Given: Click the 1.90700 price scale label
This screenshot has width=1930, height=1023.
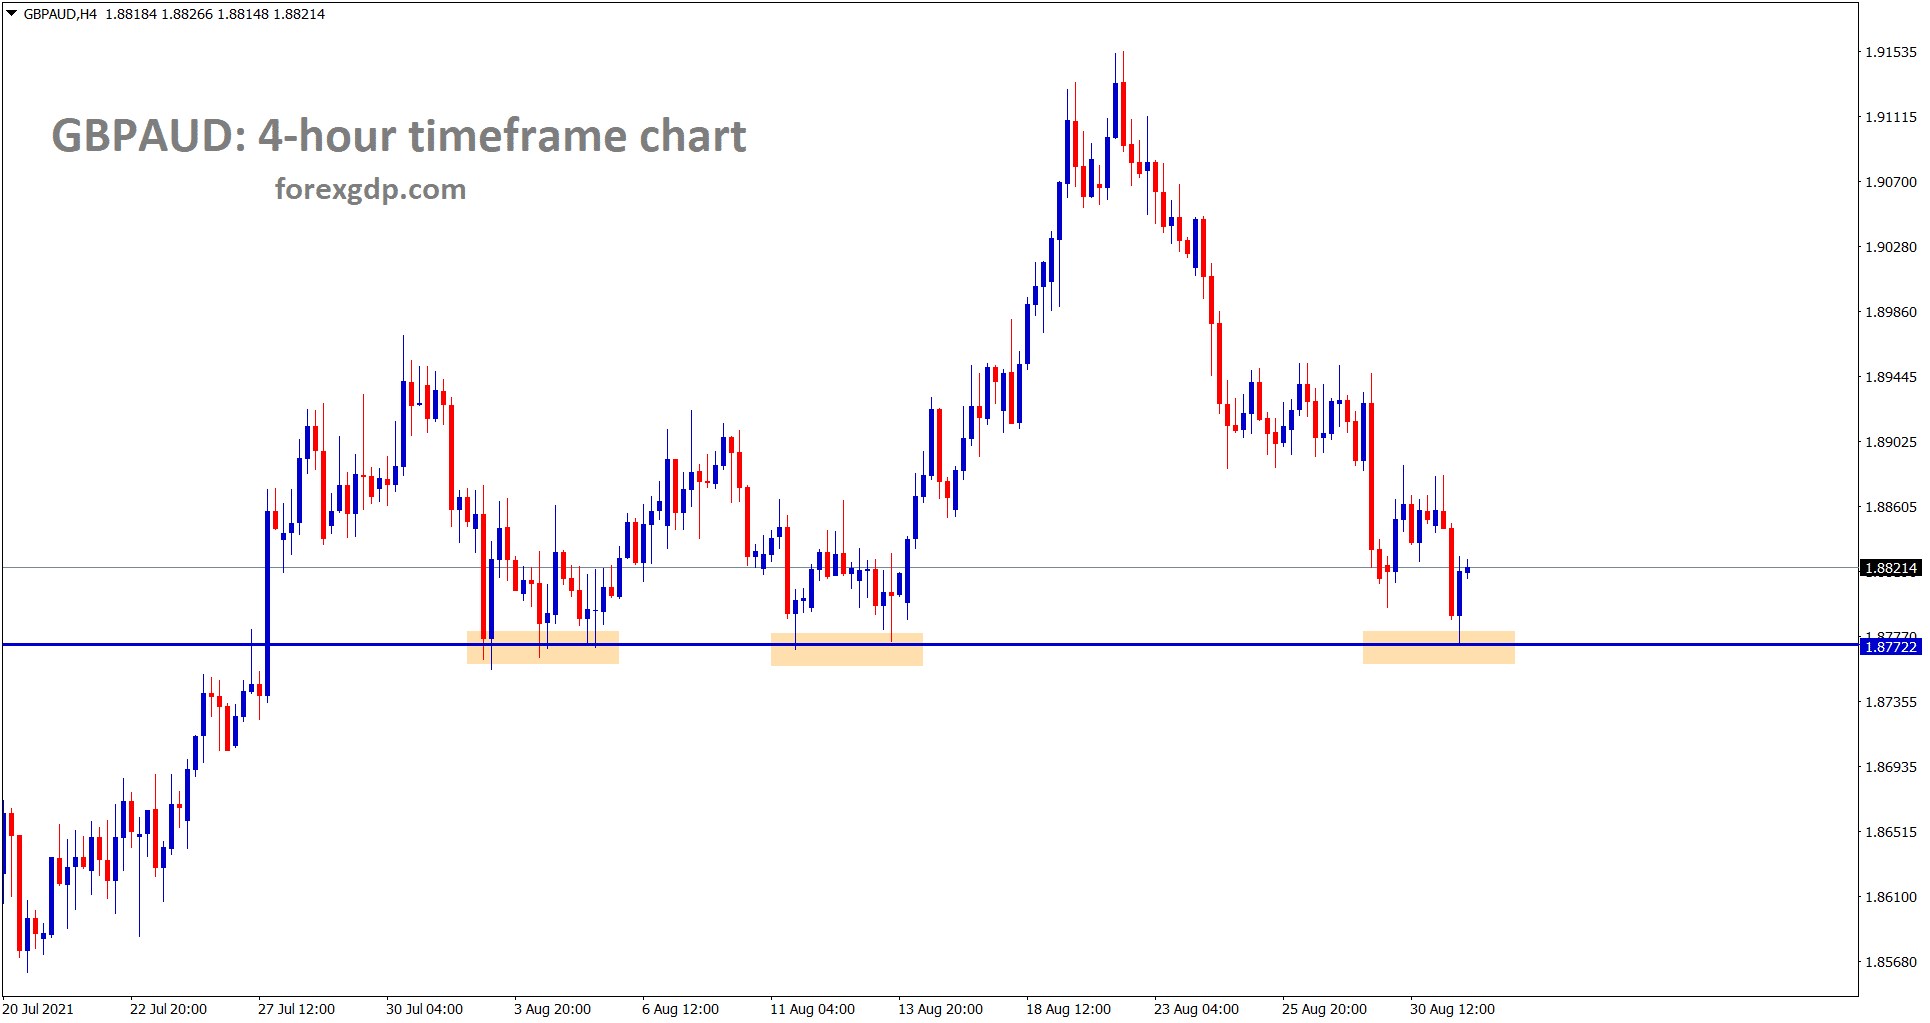Looking at the screenshot, I should (1891, 182).
